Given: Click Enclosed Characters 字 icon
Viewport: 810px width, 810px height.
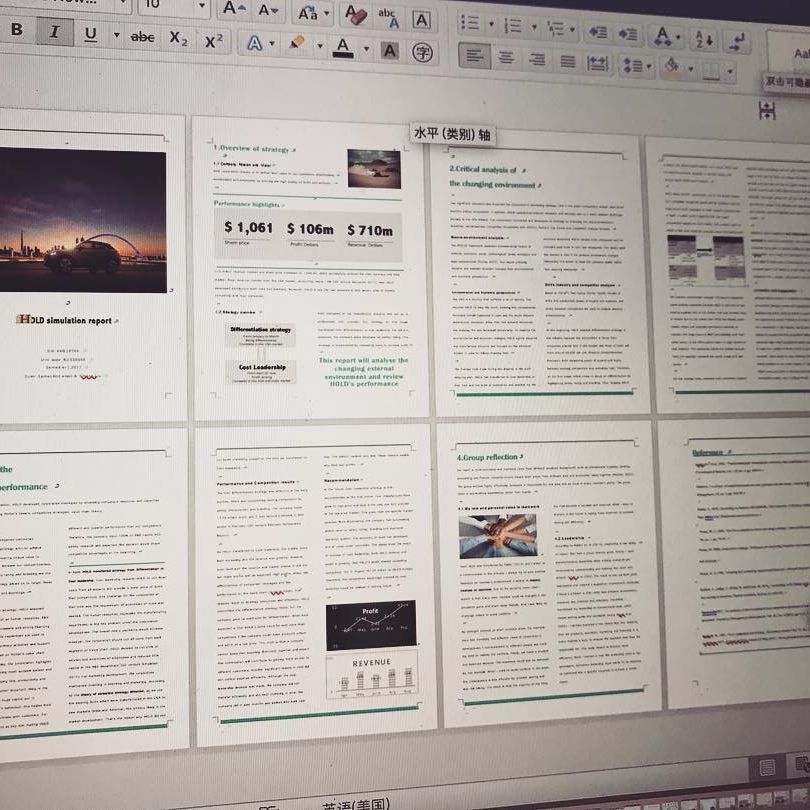Looking at the screenshot, I should click(x=423, y=53).
